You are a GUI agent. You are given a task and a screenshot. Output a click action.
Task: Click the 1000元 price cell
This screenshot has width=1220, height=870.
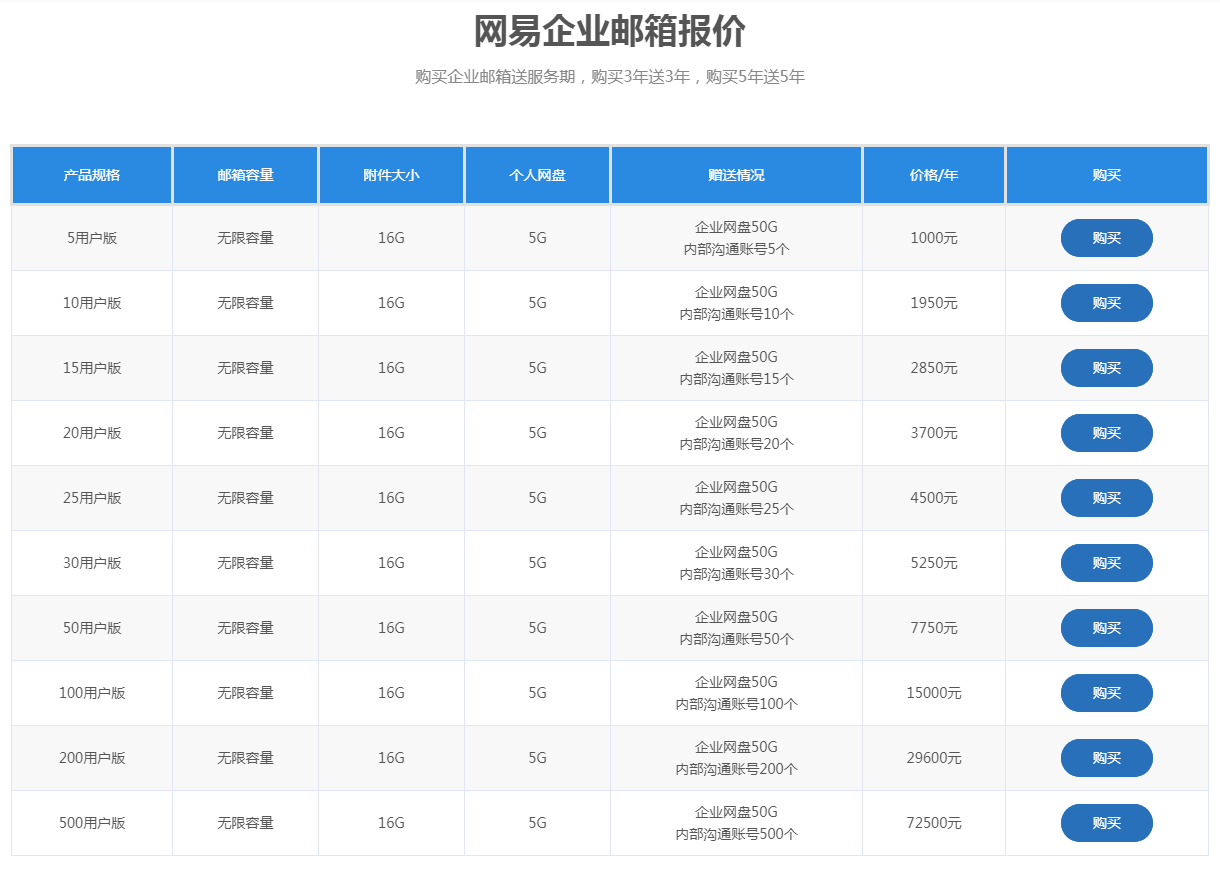click(x=934, y=238)
